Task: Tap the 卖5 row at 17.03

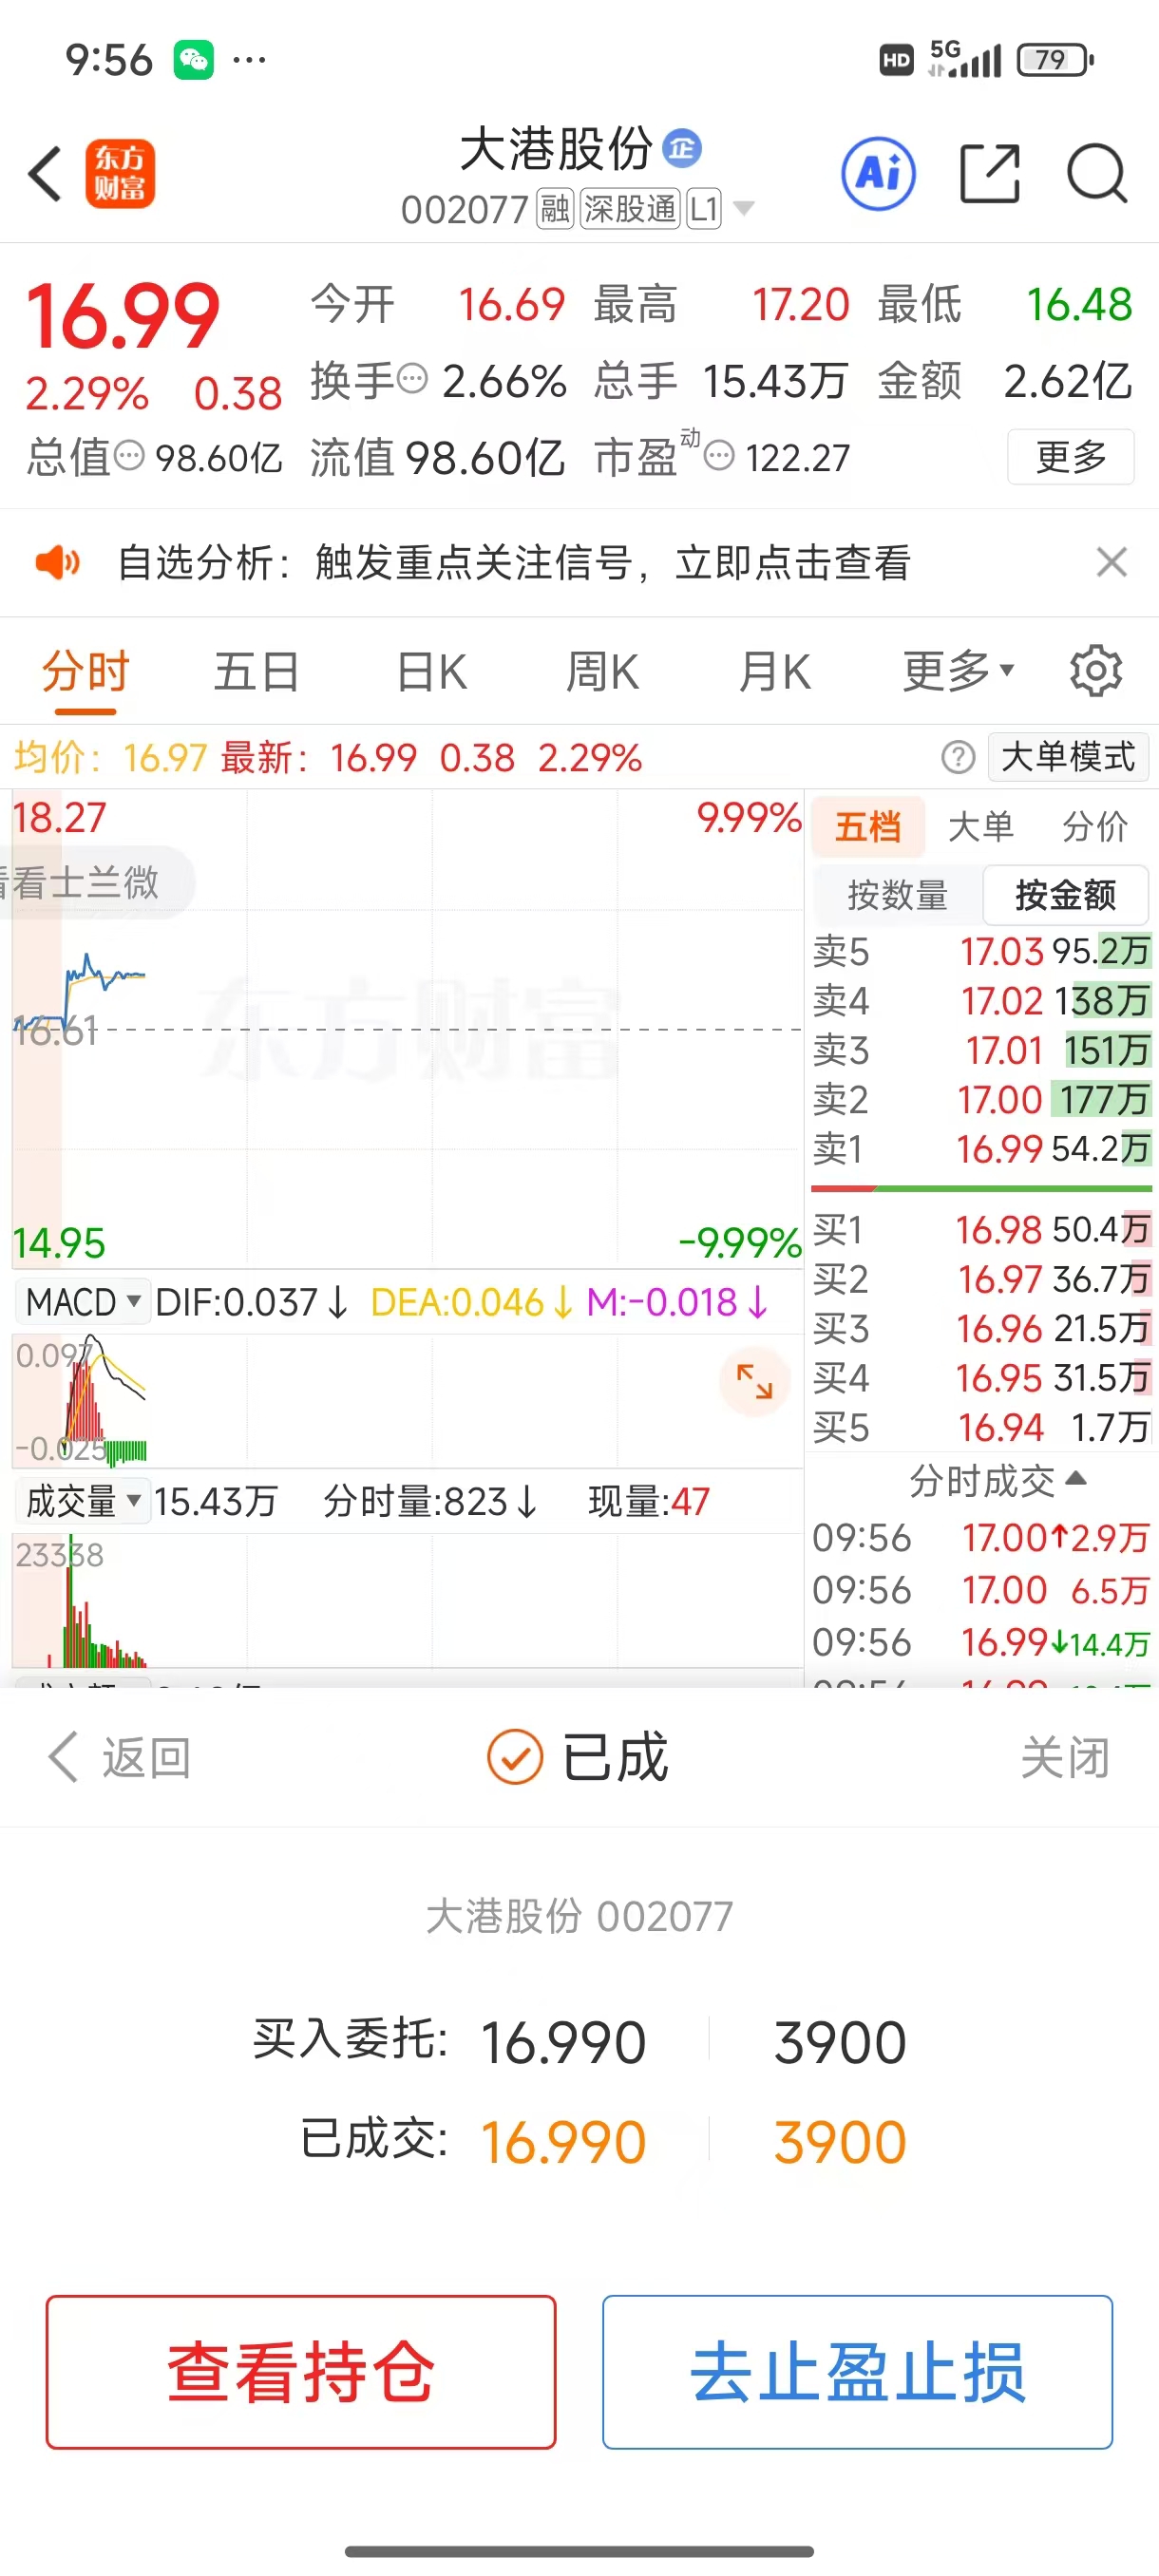Action: click(981, 951)
